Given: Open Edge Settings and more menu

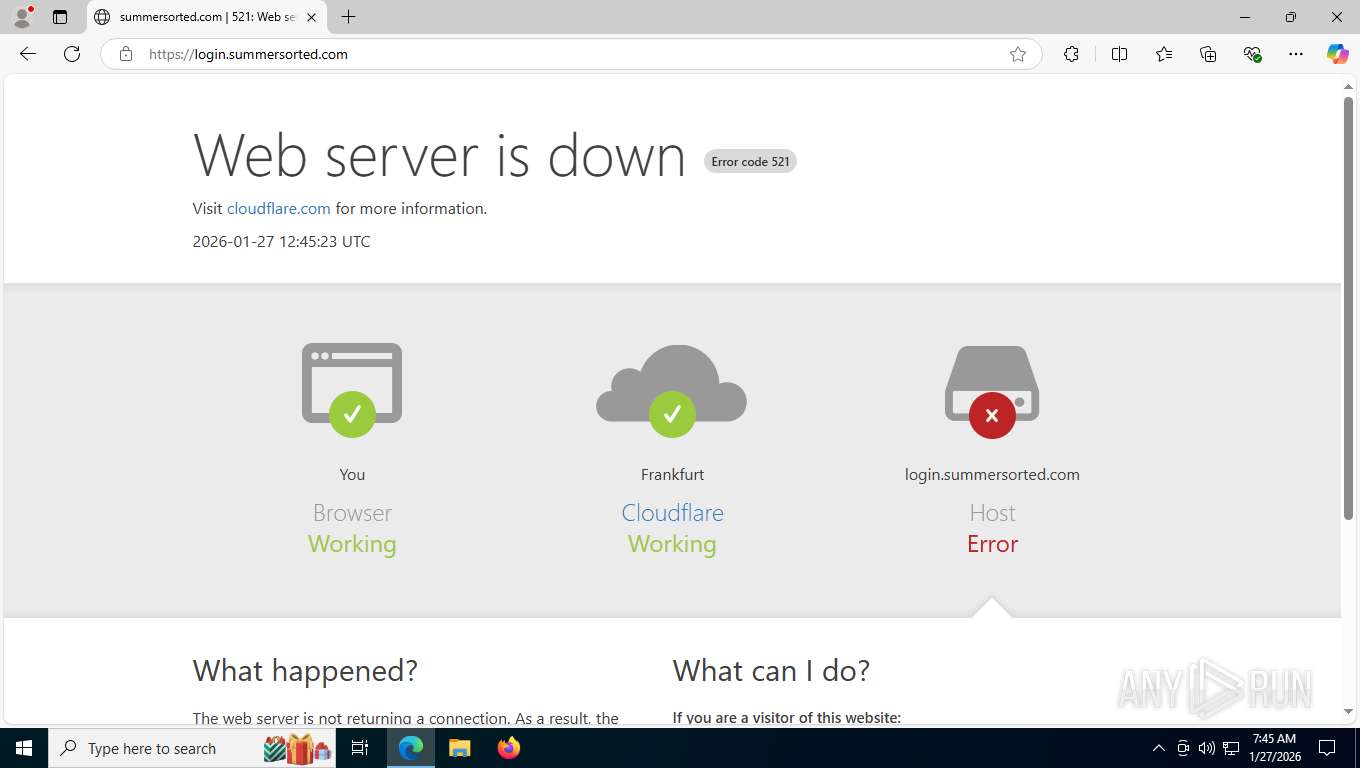Looking at the screenshot, I should [x=1296, y=54].
